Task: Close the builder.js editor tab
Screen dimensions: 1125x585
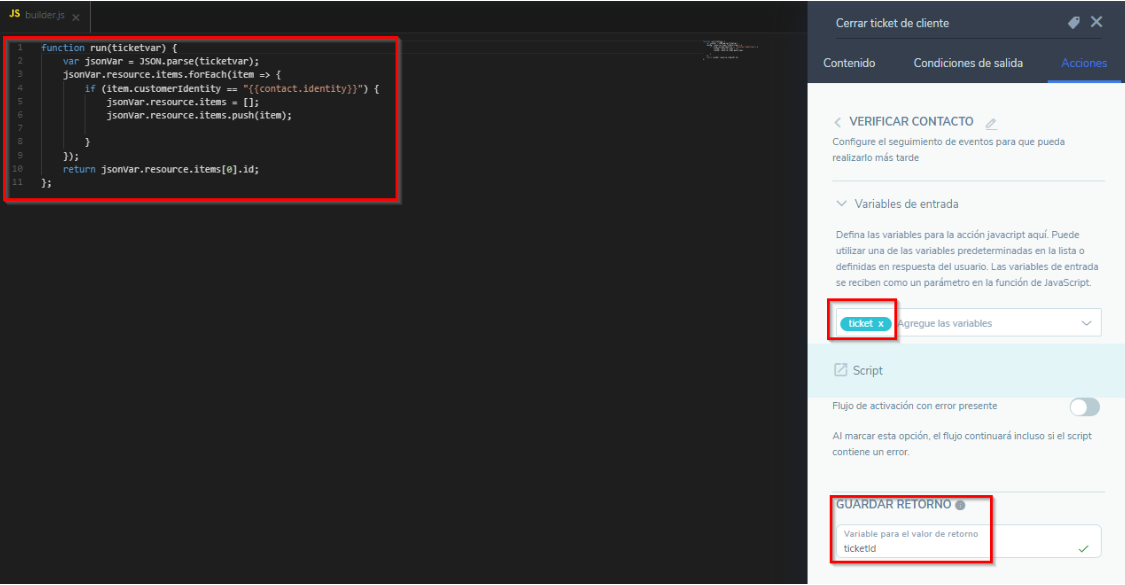Action: [75, 17]
